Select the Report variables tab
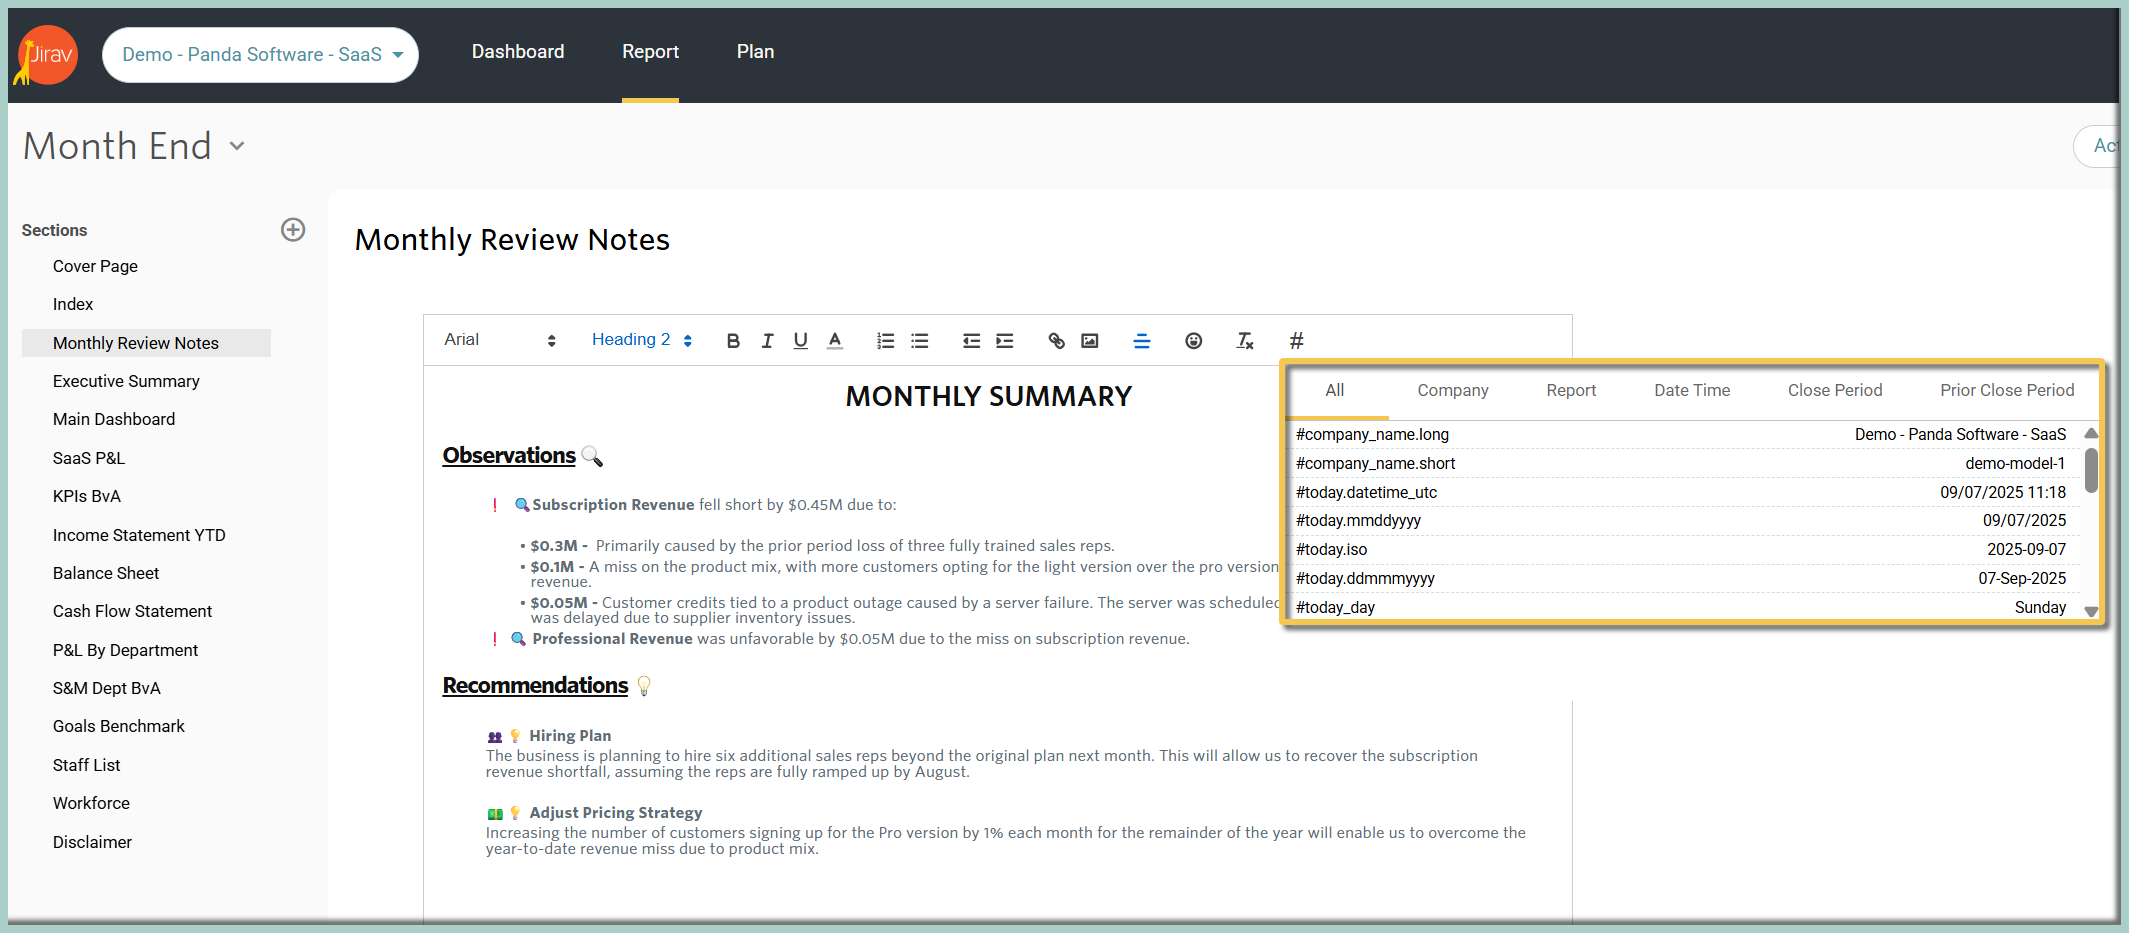 [1571, 391]
